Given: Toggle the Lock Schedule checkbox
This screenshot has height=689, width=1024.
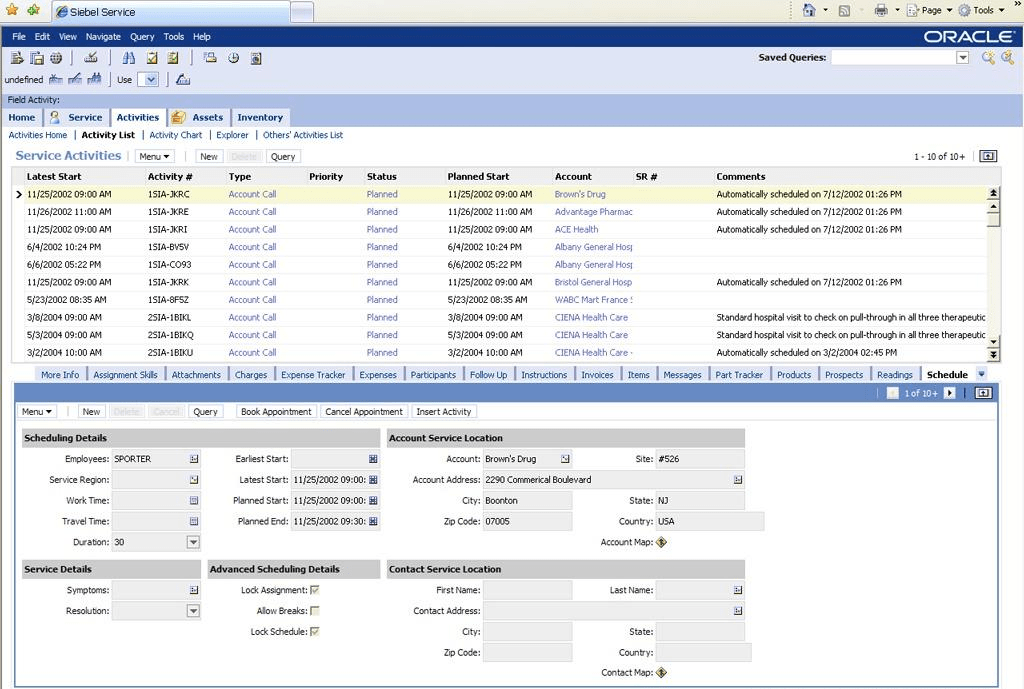Looking at the screenshot, I should [315, 632].
